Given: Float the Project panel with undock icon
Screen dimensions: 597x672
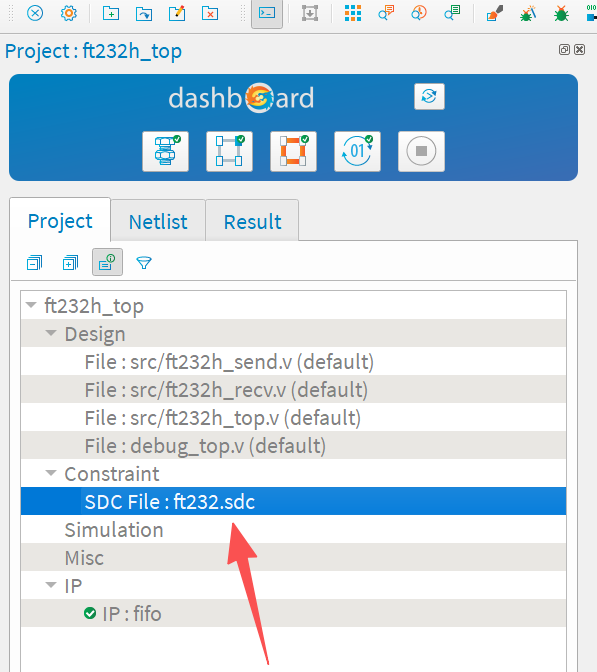Looking at the screenshot, I should [564, 50].
